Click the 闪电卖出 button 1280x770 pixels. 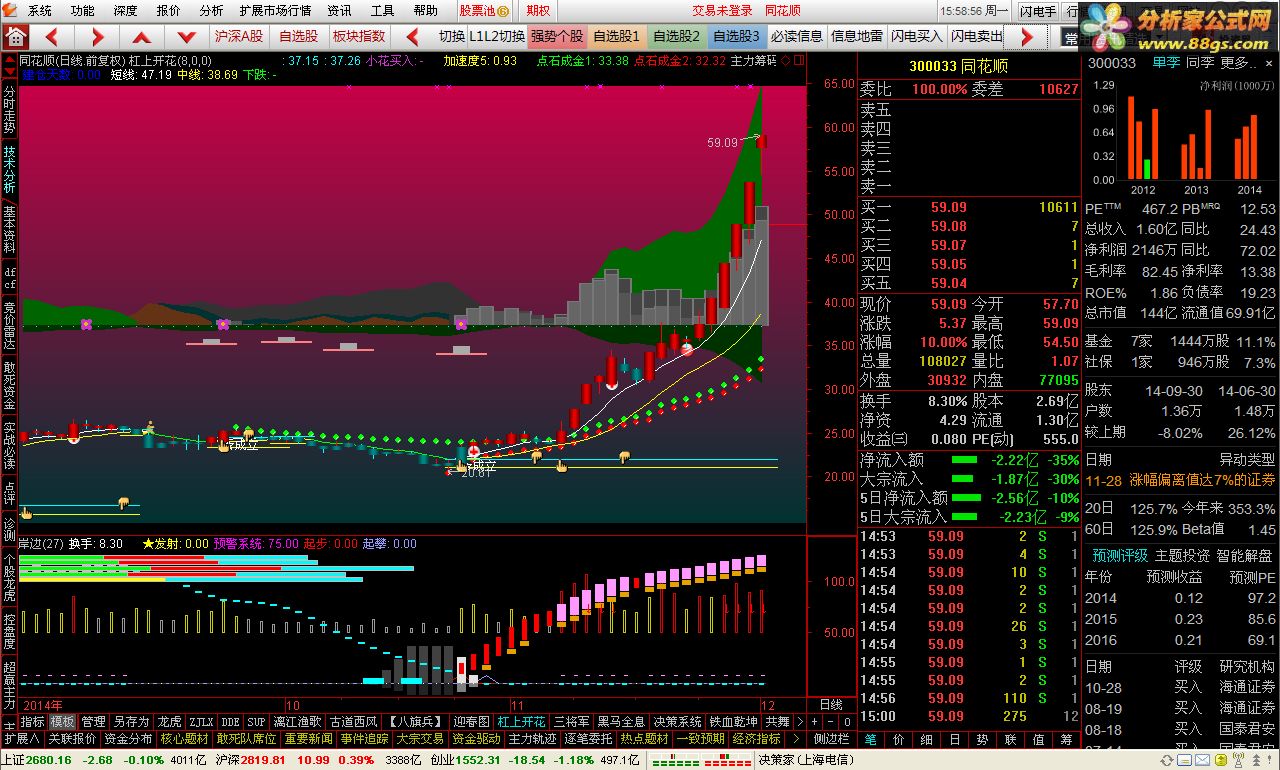coord(976,37)
